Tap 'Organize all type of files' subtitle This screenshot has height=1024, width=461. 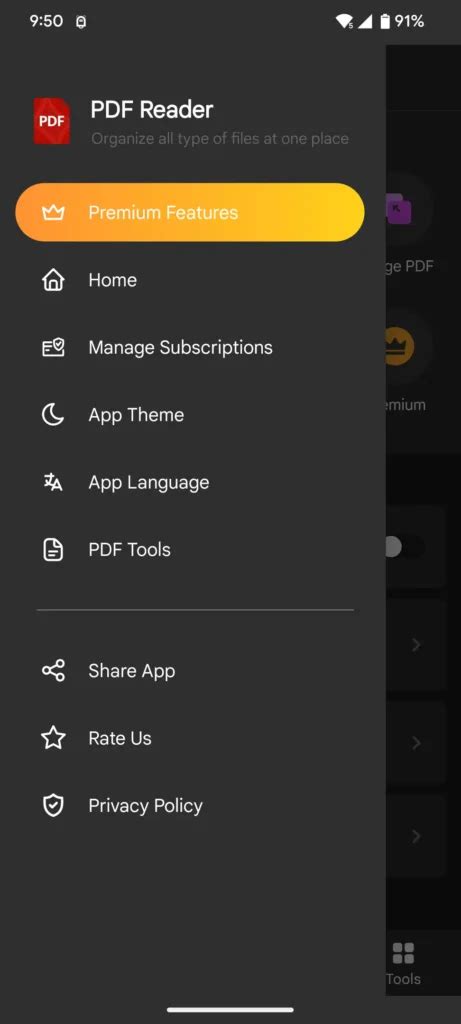pos(219,138)
